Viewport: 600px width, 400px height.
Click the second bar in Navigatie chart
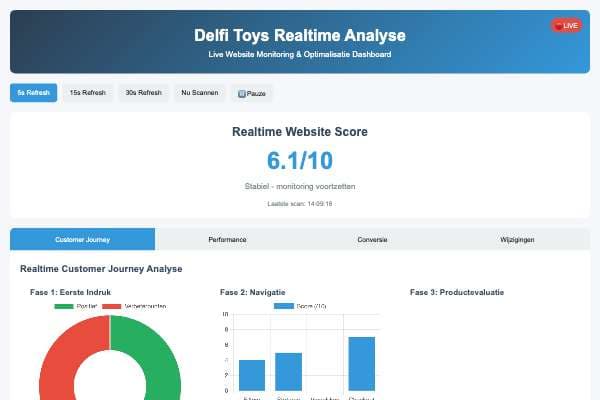pyautogui.click(x=289, y=372)
